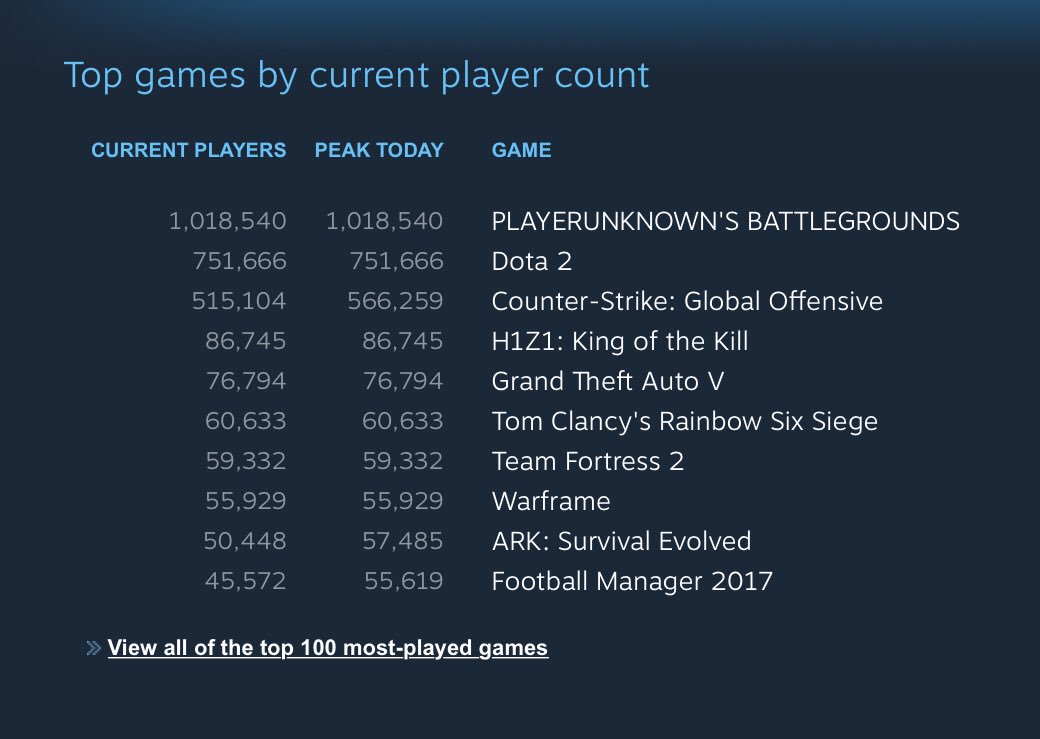Screen dimensions: 1040x739
Task: Open Football Manager 2017 entry
Action: pos(632,581)
